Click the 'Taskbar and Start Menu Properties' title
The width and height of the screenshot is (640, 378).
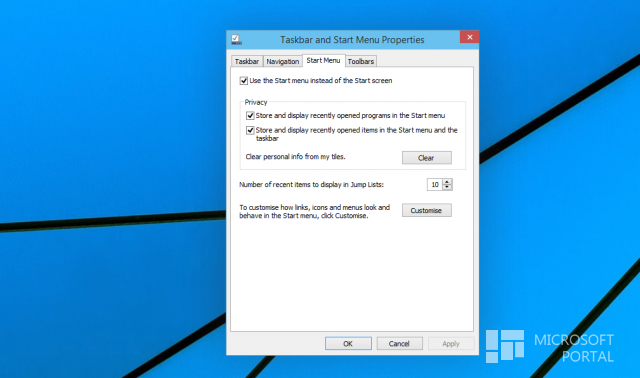coord(352,40)
